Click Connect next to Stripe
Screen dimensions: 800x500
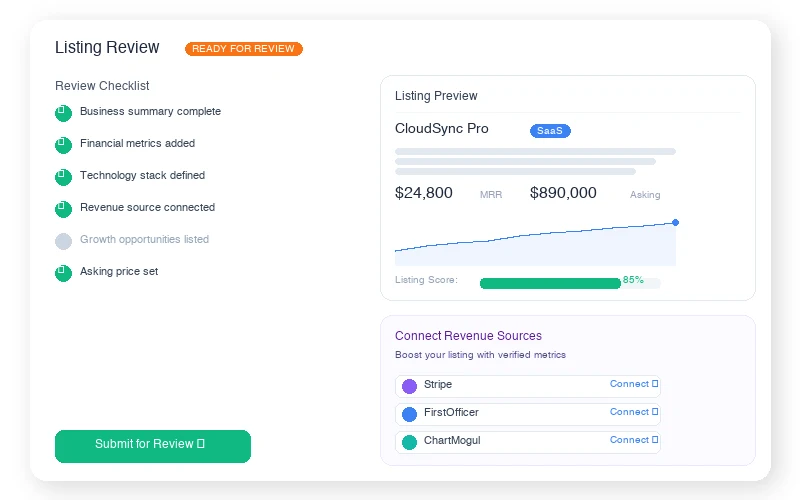point(634,384)
